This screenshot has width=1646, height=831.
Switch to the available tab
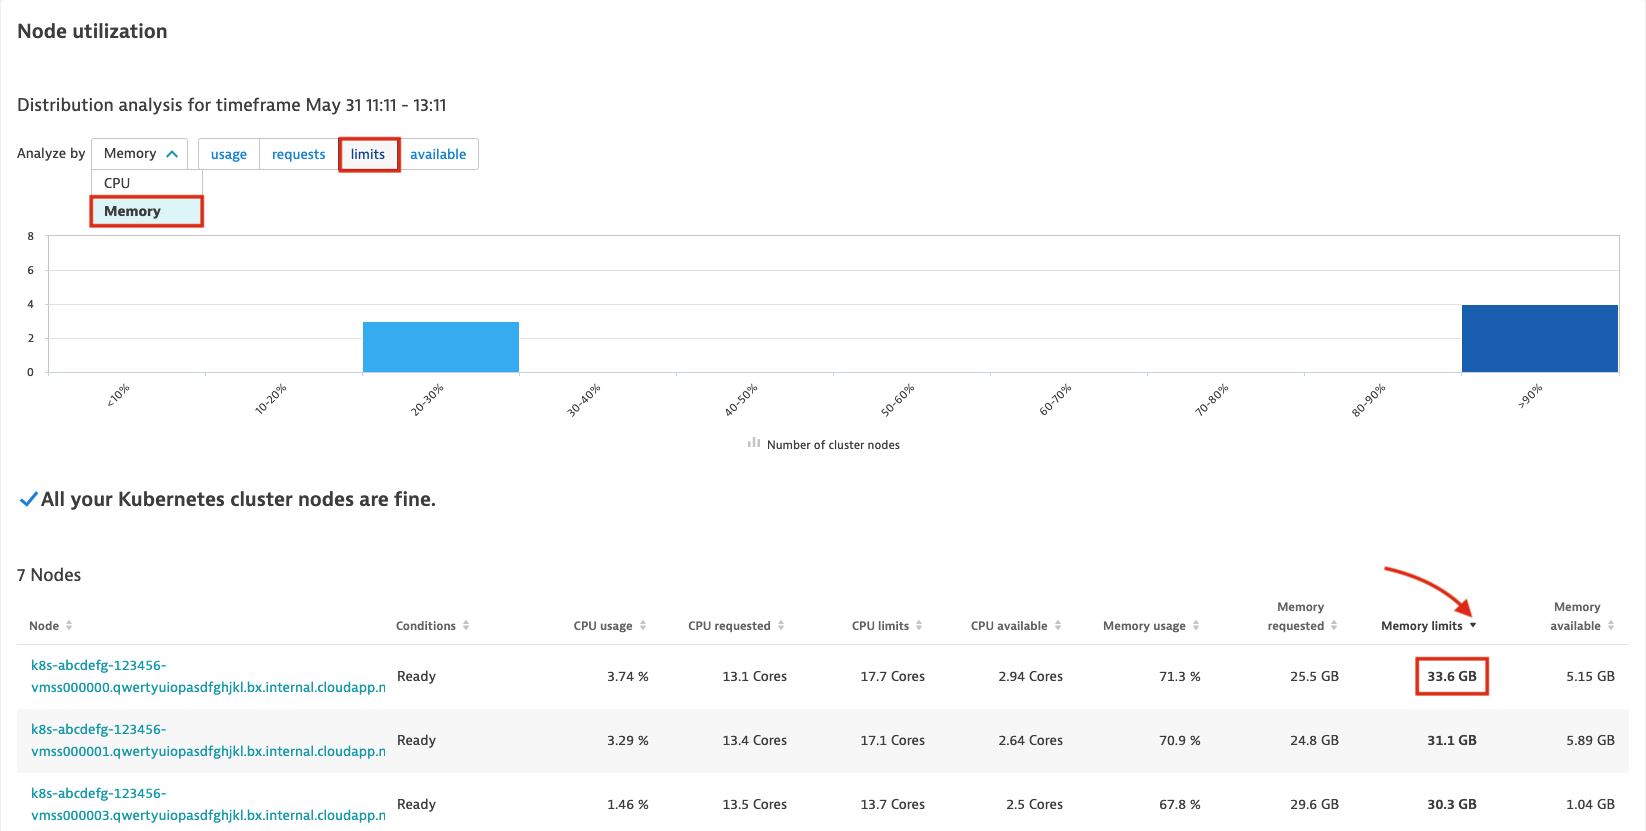(438, 154)
